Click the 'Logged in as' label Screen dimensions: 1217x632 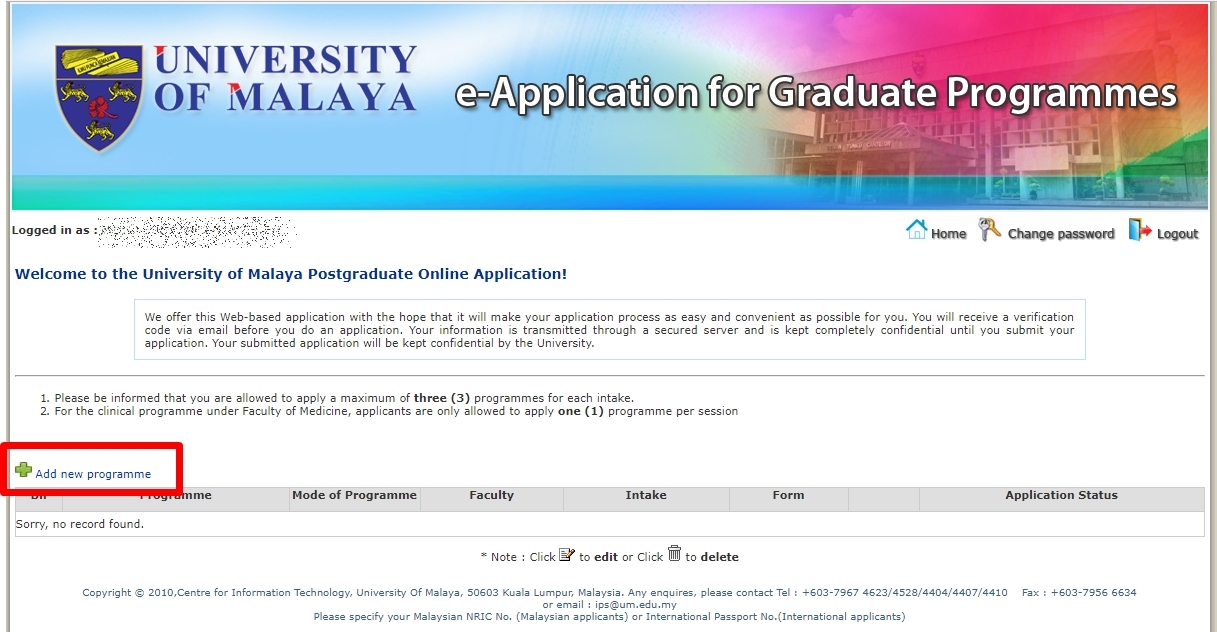[x=54, y=230]
